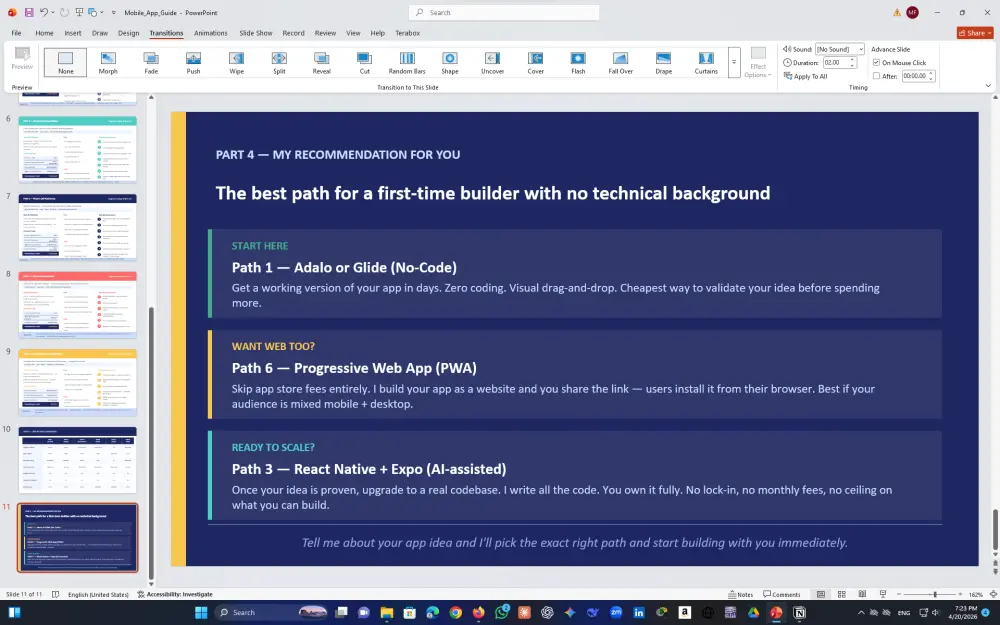This screenshot has height=625, width=1000.
Task: Switch to Normal view in status bar
Action: coord(821,594)
